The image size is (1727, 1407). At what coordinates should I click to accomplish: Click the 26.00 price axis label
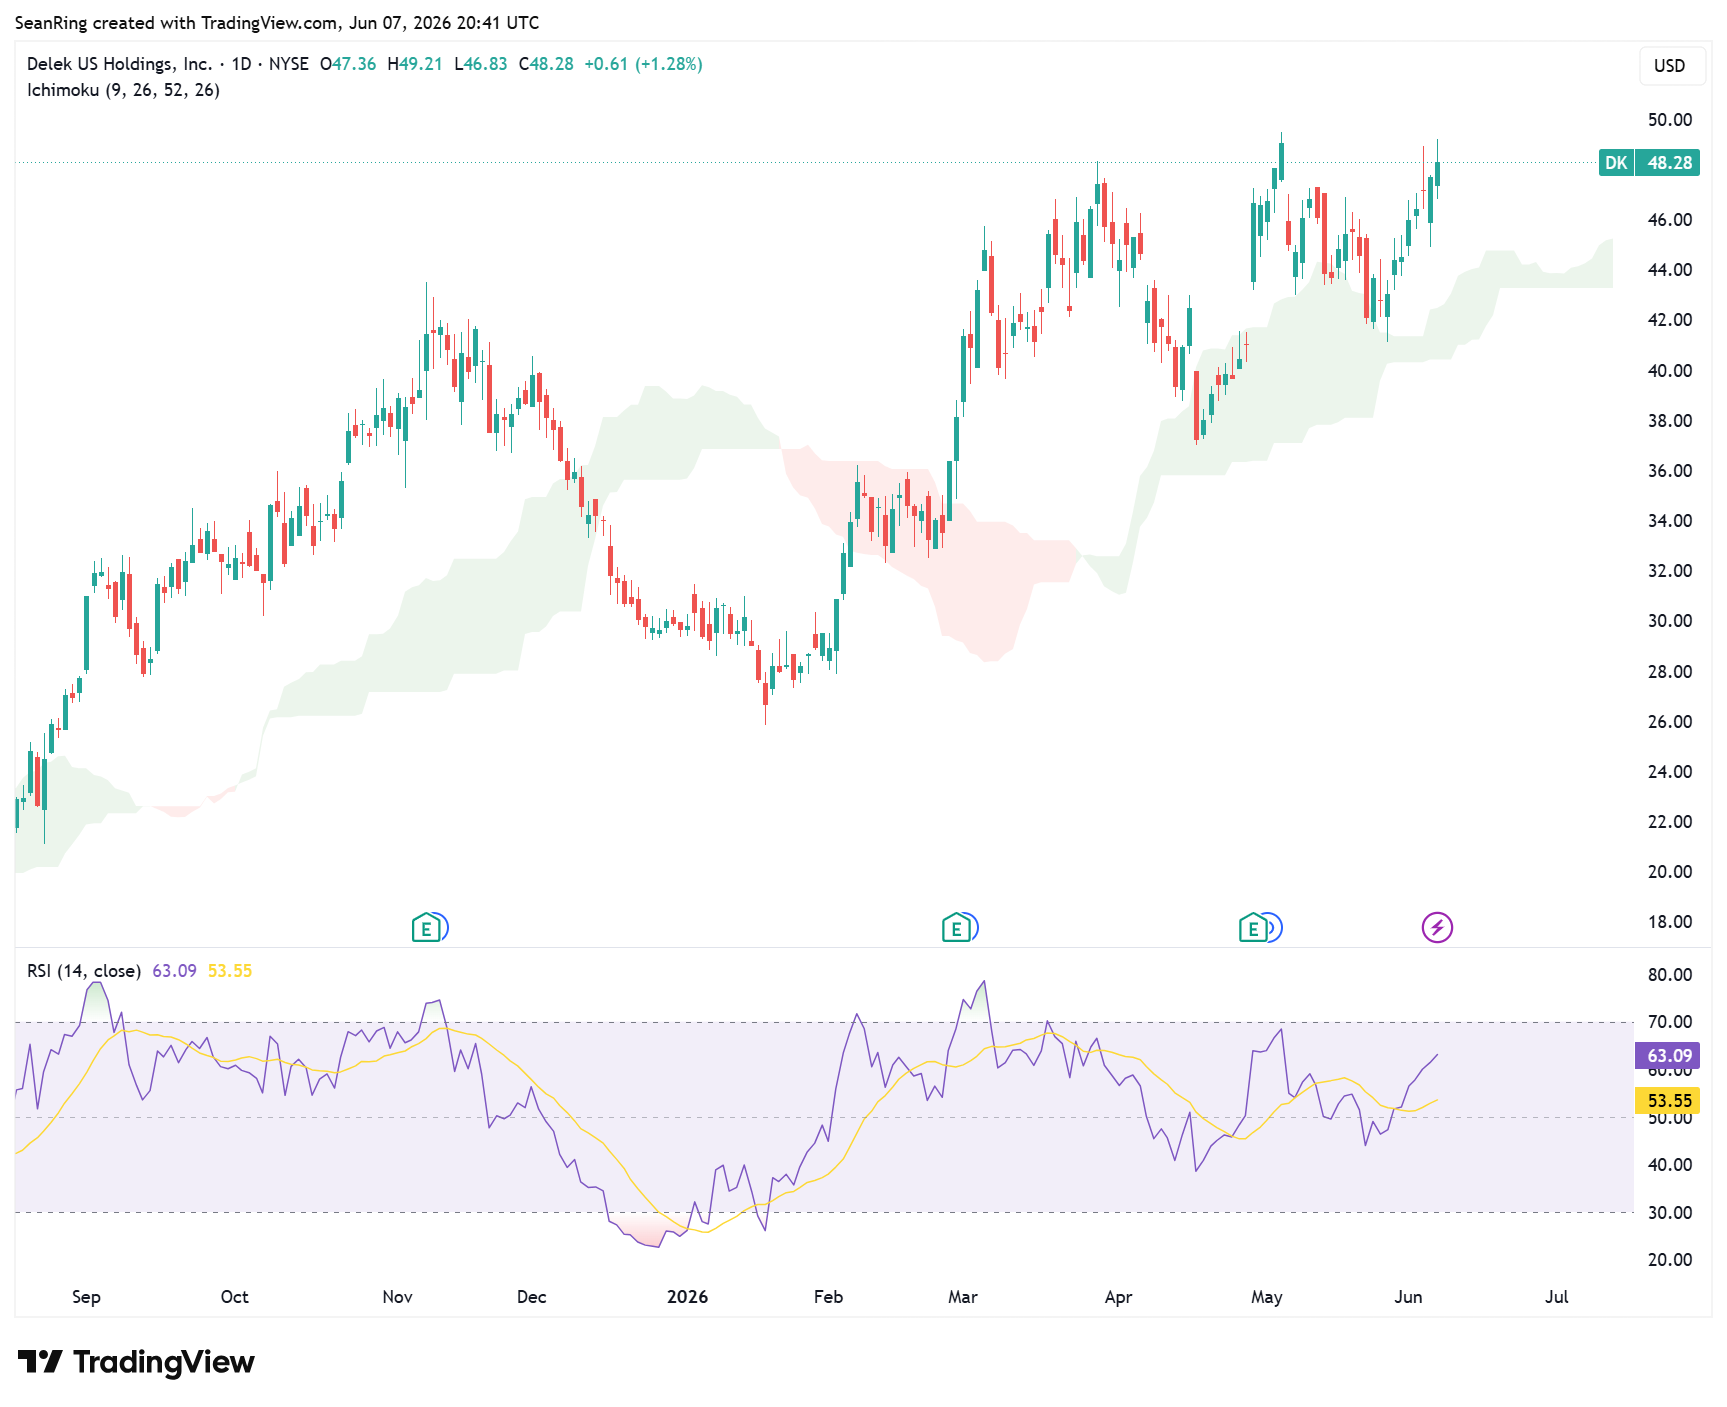(1669, 722)
